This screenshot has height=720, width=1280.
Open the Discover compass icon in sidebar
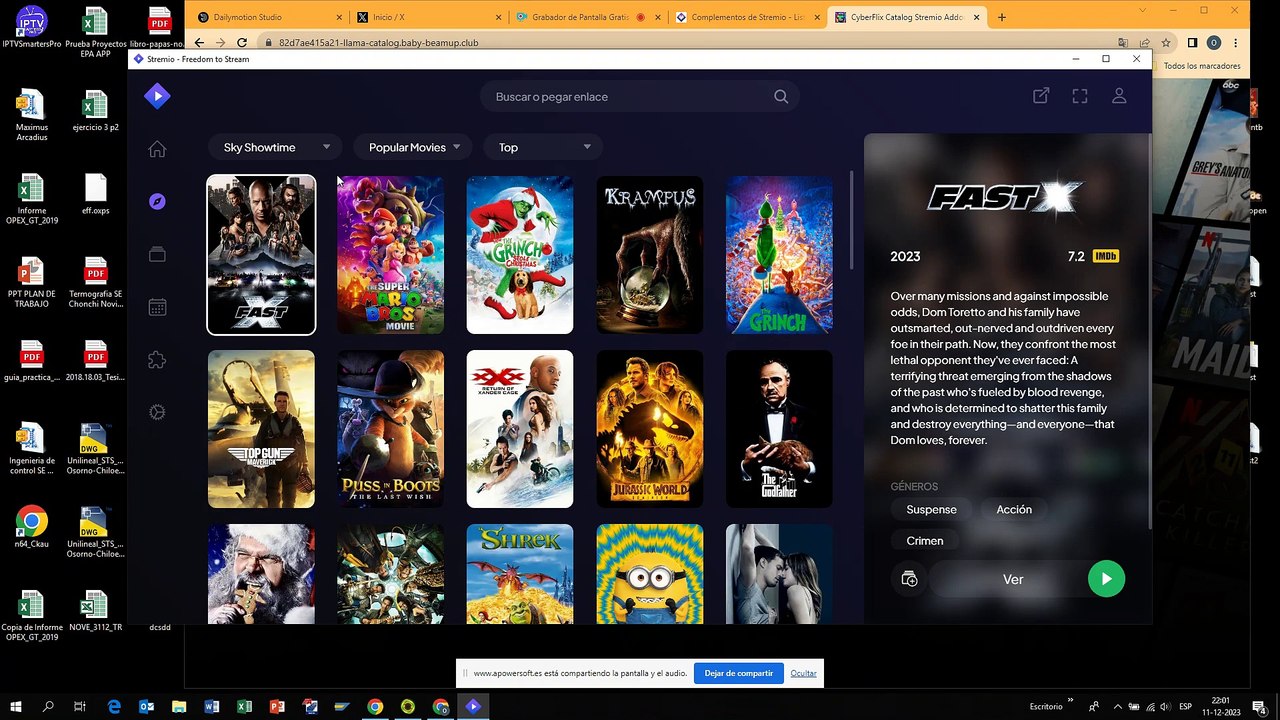coord(157,201)
